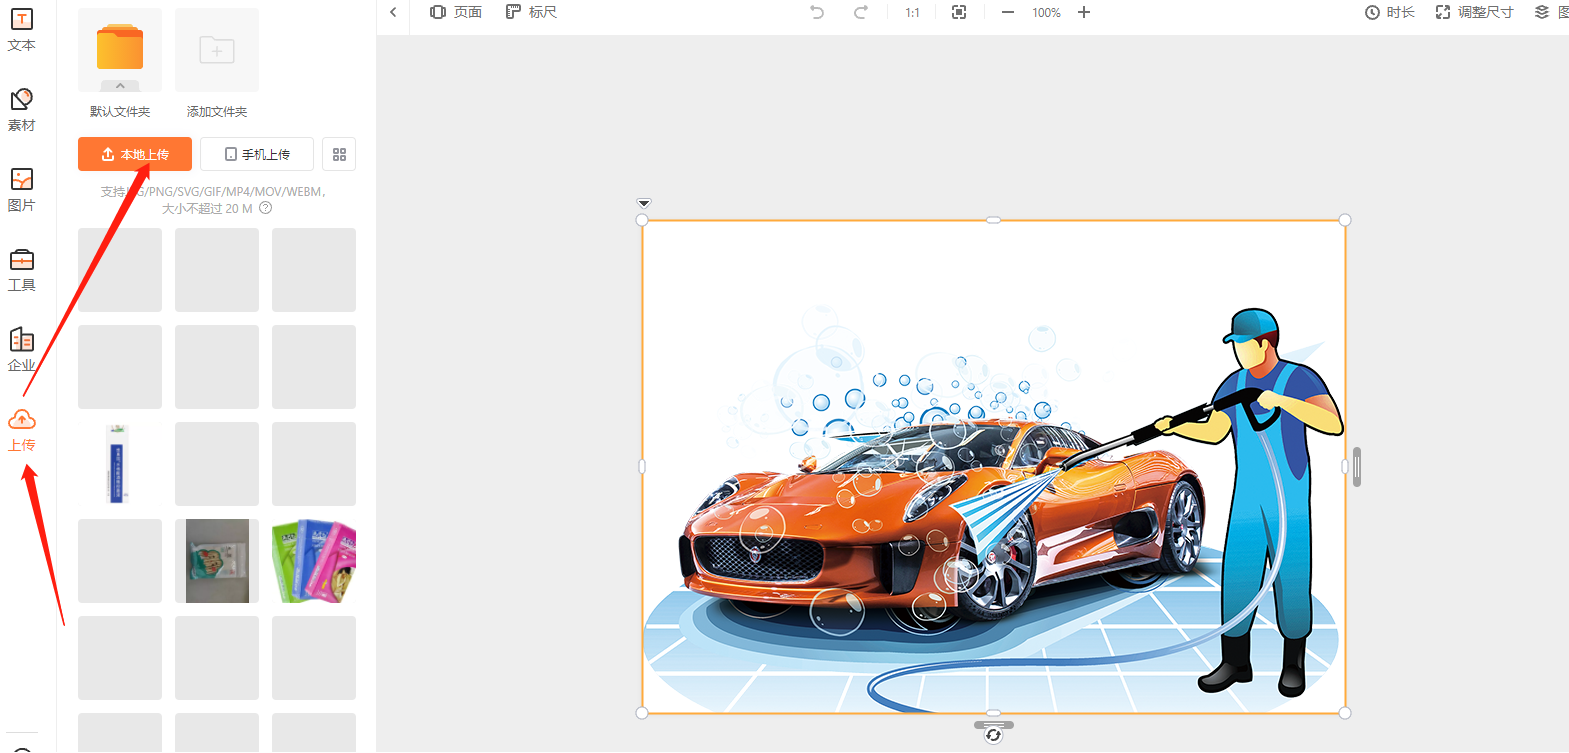Viewport: 1569px width, 753px height.
Task: Click the 本地上传 local upload button
Action: [x=135, y=154]
